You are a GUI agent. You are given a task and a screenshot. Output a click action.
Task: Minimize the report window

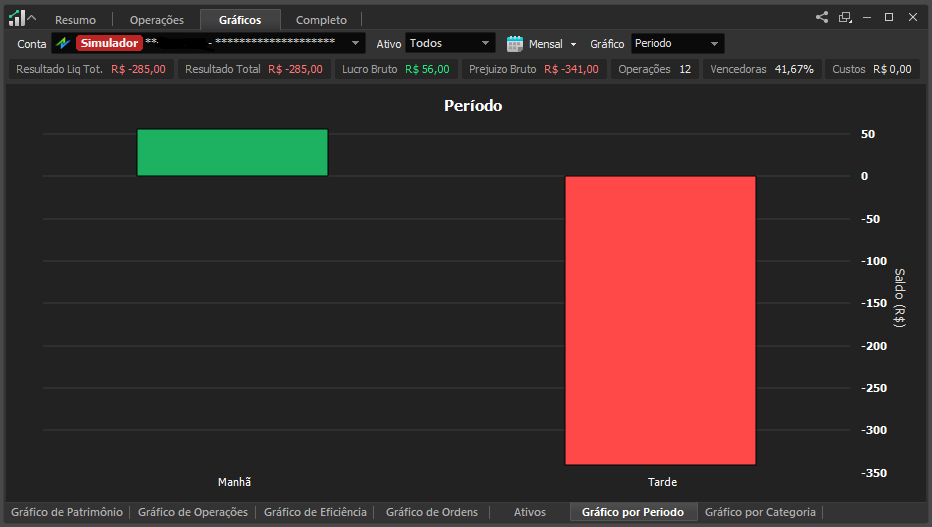867,17
